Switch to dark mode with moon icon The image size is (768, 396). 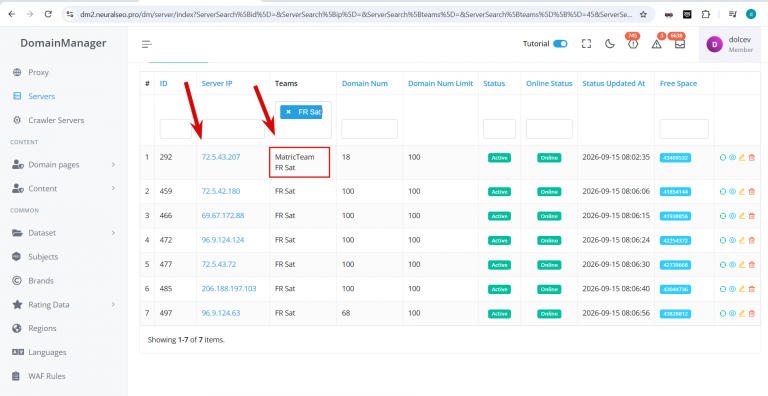pos(609,44)
